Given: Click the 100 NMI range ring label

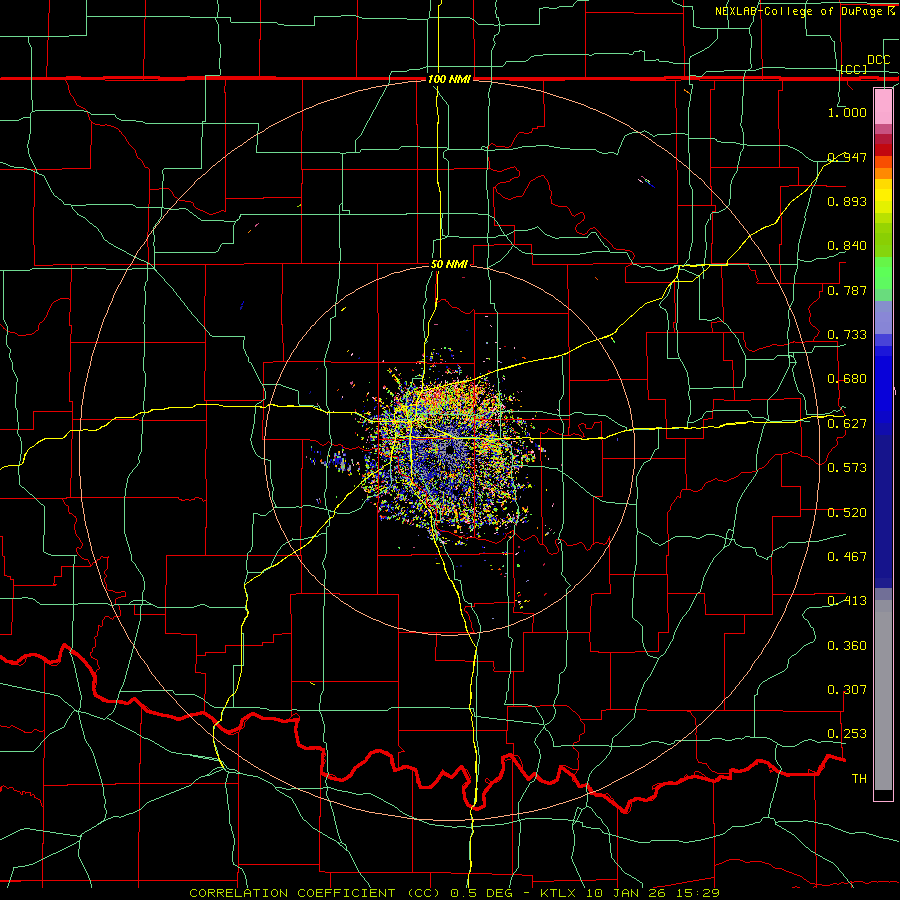Looking at the screenshot, I should (x=449, y=79).
